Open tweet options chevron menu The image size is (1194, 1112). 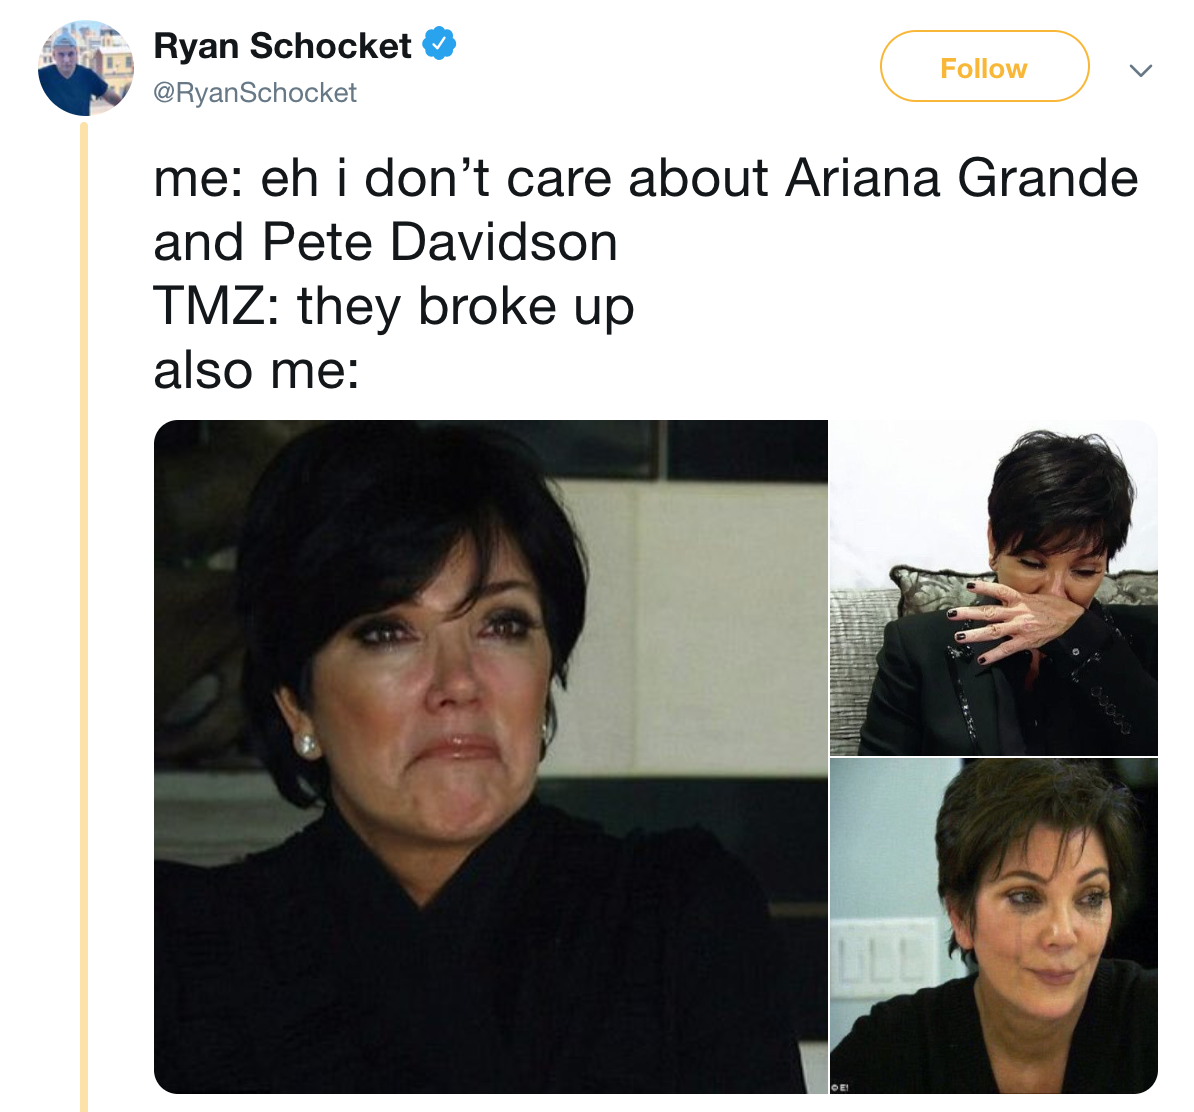[x=1140, y=70]
